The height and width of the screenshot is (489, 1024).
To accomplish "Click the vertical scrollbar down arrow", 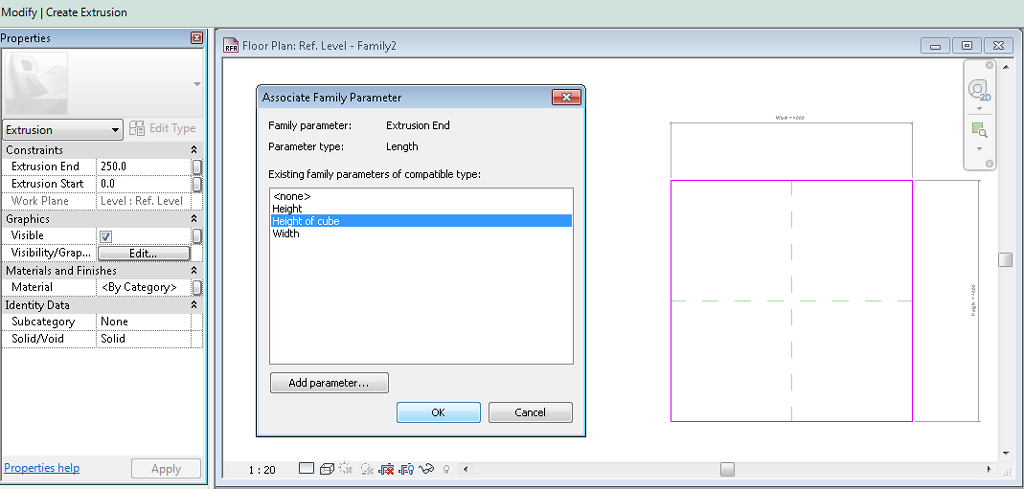I will [1005, 453].
